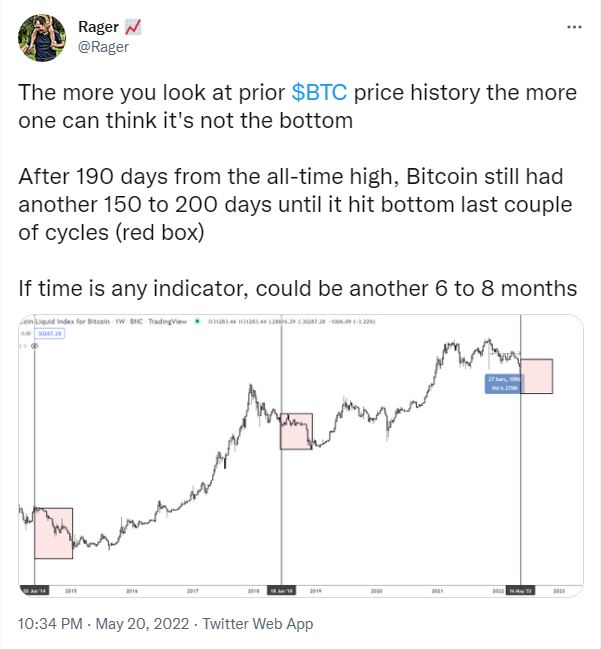Screen dimensions: 601x649
Task: Click the May 20, 2022 date
Action: (142, 624)
